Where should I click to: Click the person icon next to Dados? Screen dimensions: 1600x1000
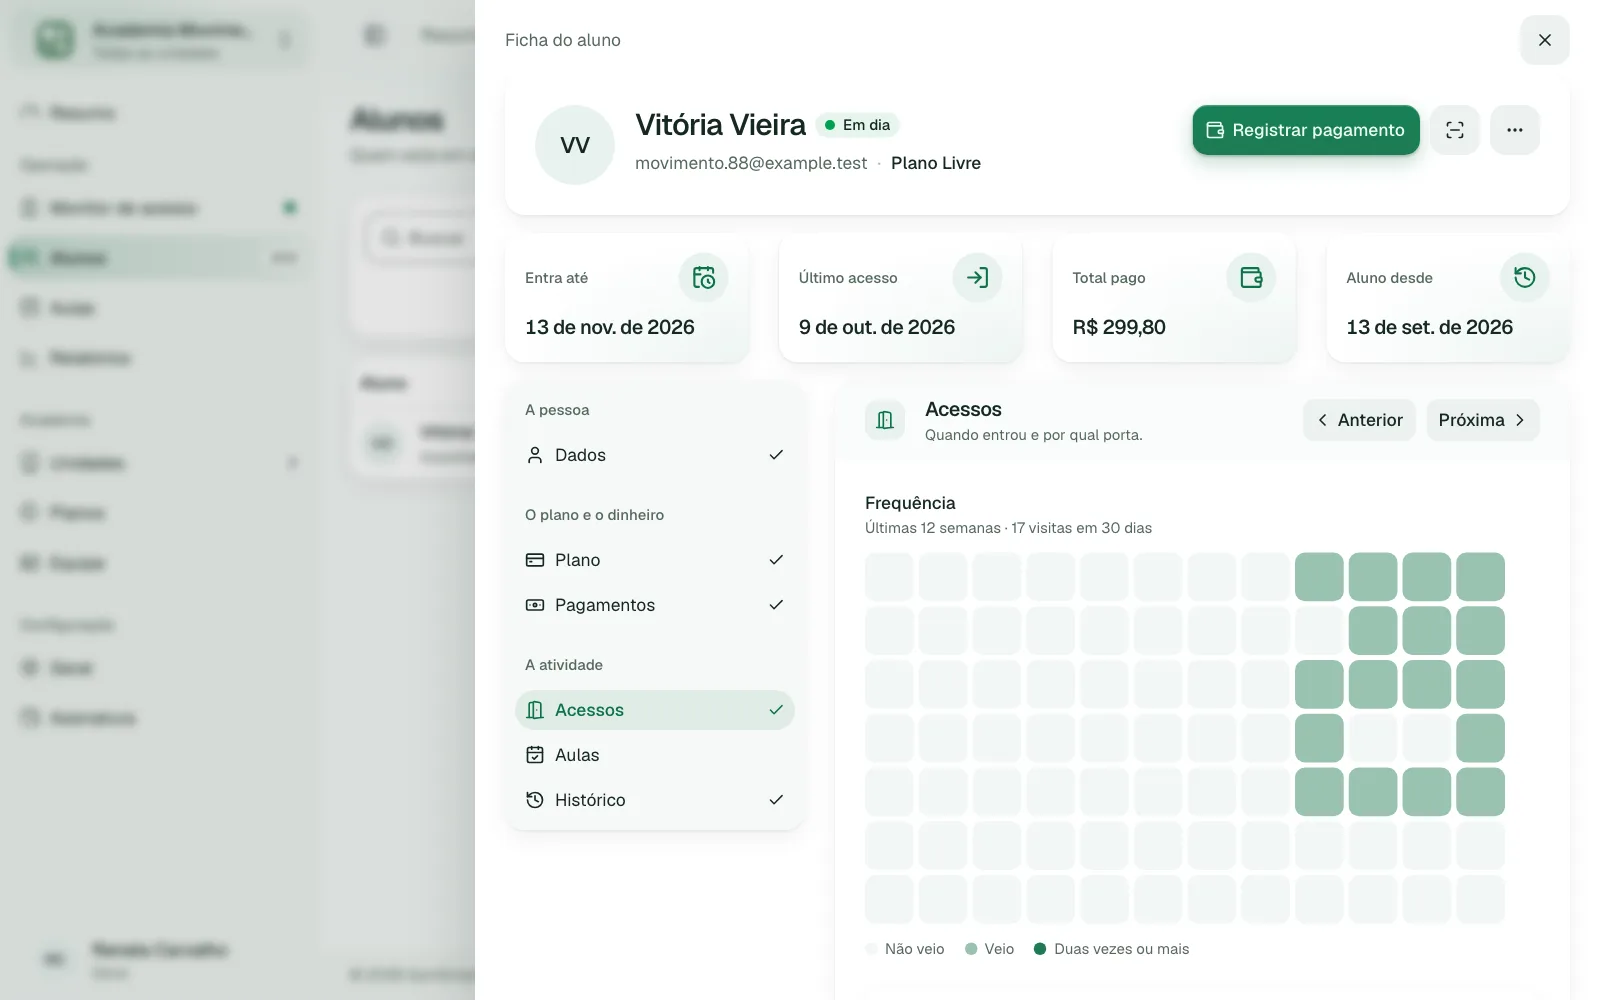[535, 455]
